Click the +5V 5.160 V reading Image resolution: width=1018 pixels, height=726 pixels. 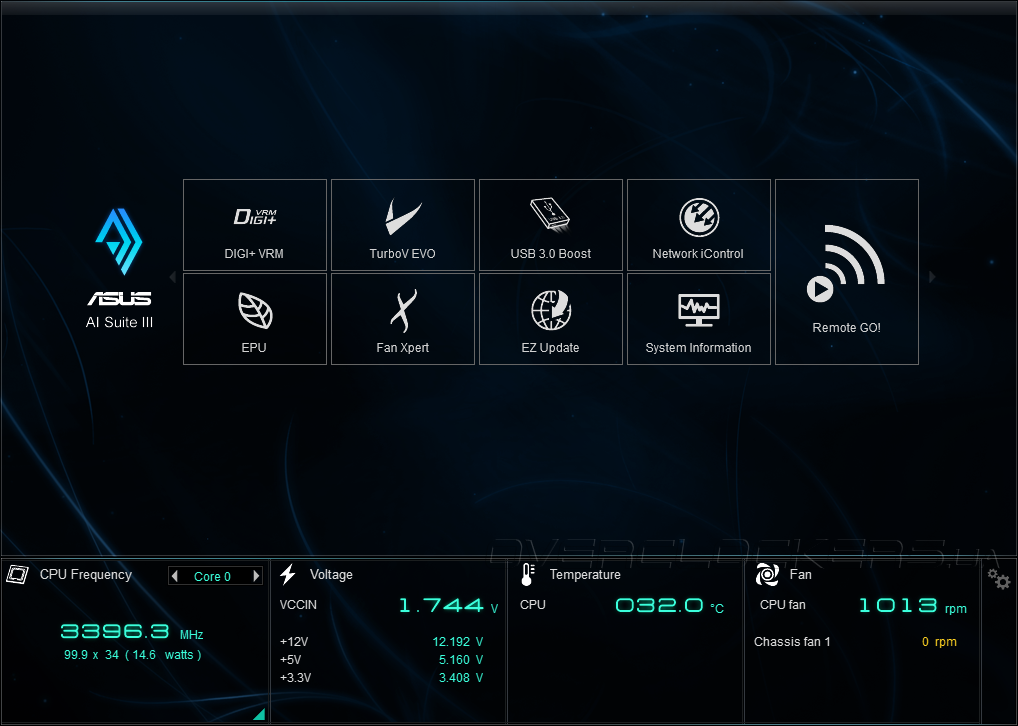461,660
